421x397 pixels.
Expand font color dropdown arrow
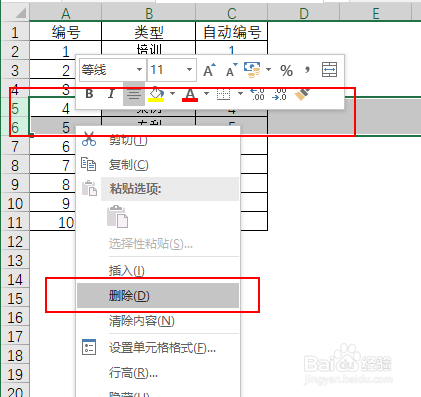click(206, 94)
